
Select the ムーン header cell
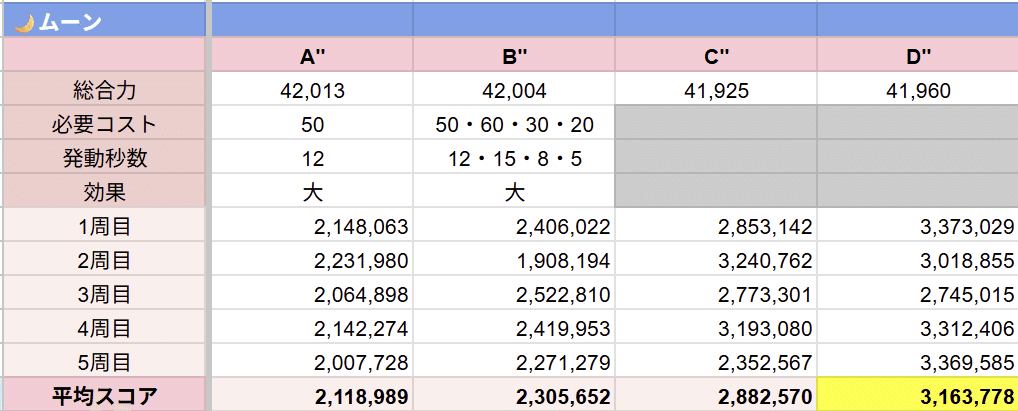tap(104, 21)
